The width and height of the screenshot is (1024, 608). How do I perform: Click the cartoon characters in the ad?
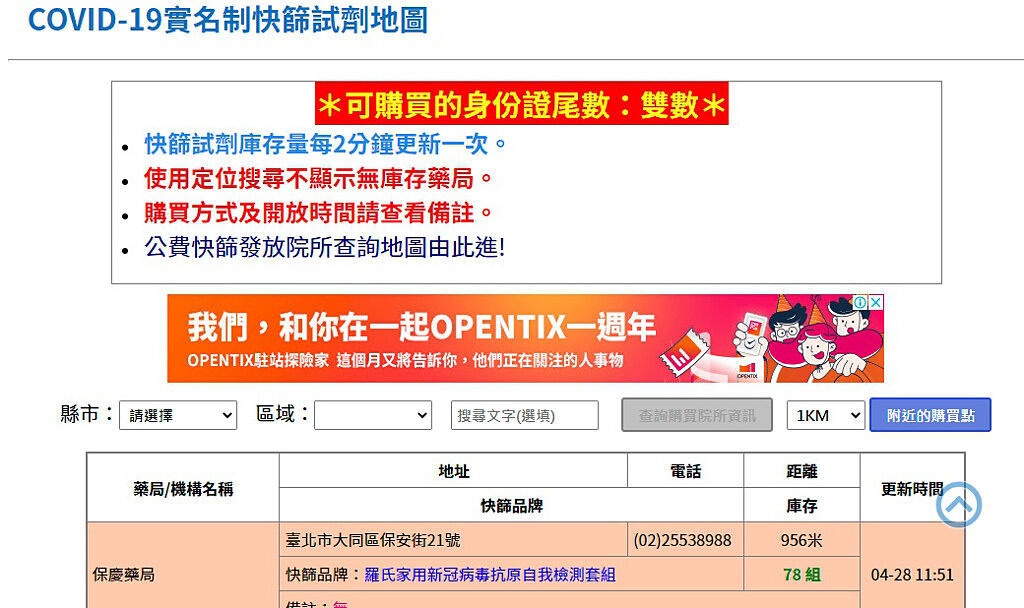(812, 338)
